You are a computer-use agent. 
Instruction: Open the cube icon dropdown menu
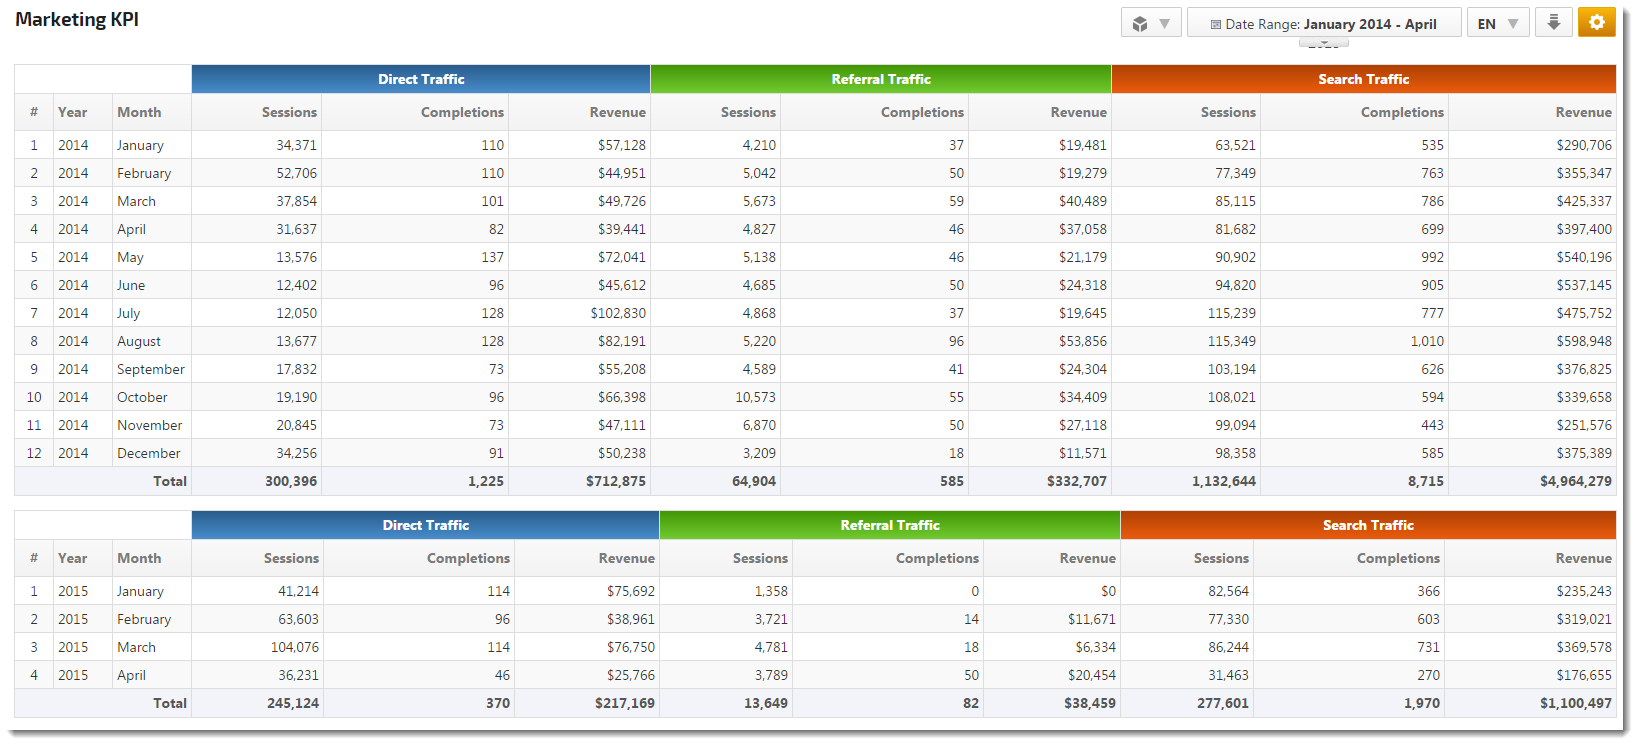pos(1151,23)
